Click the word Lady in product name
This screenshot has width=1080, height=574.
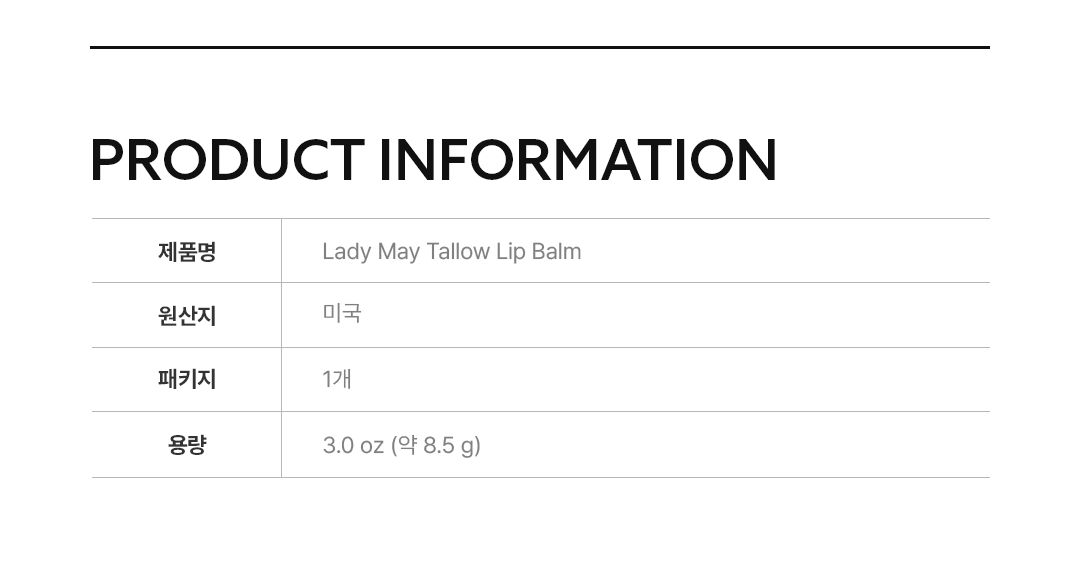point(346,252)
